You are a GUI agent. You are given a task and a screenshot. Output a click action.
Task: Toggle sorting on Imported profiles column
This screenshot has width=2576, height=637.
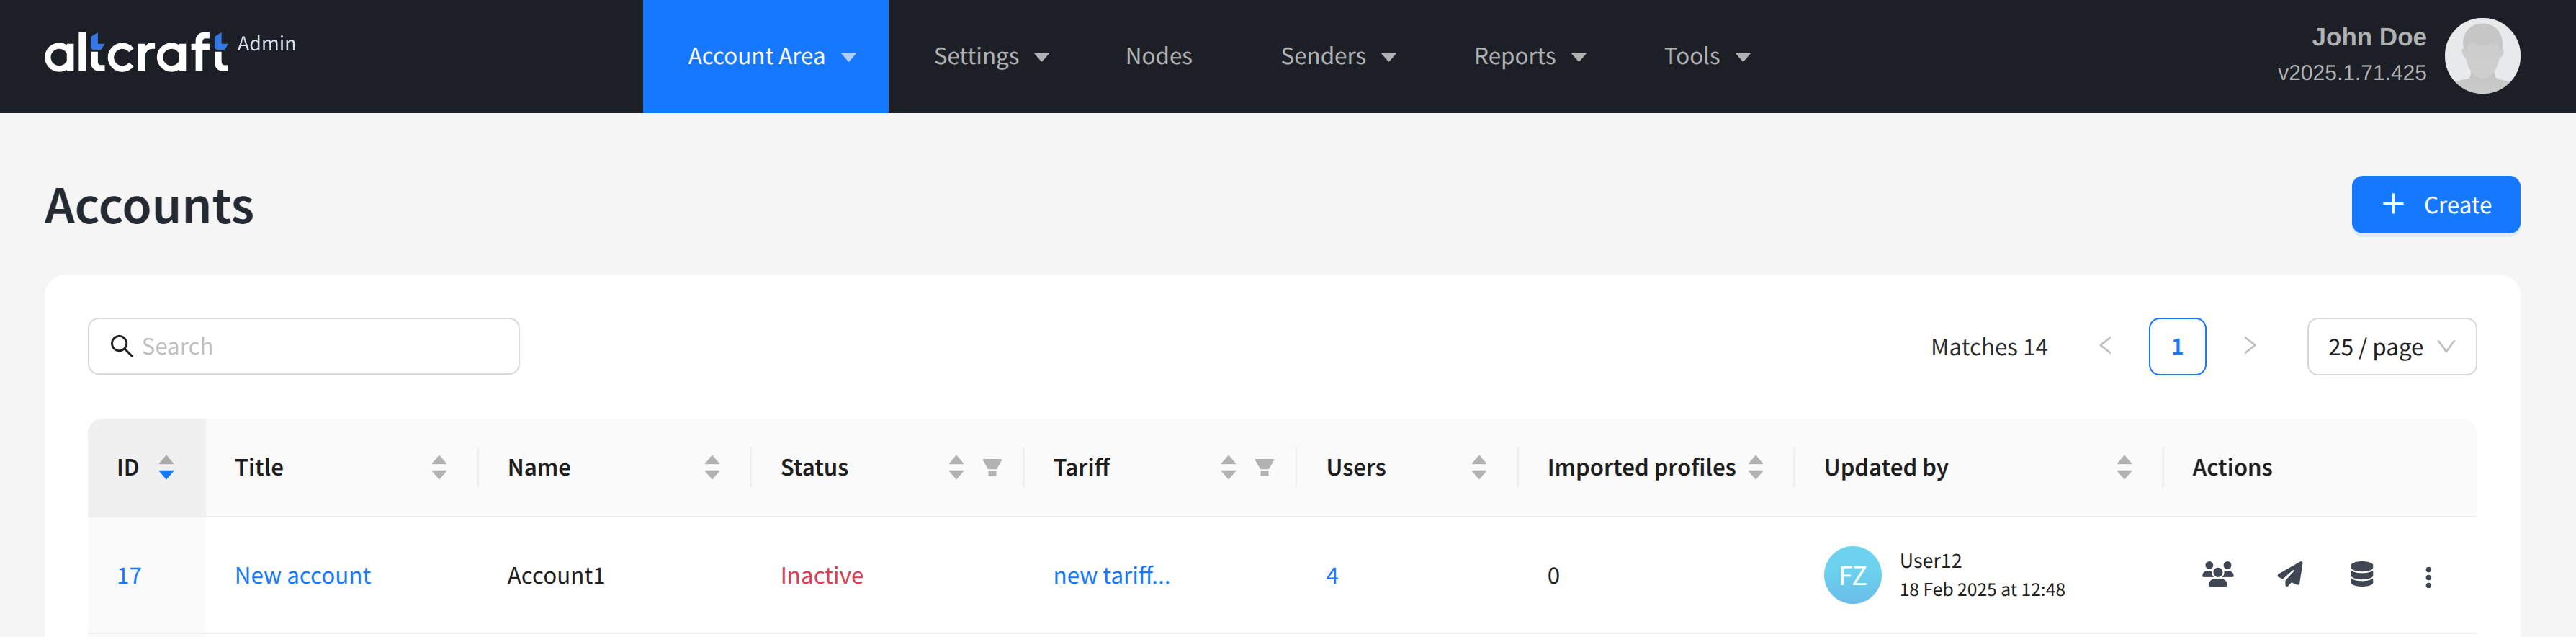[x=1755, y=467]
